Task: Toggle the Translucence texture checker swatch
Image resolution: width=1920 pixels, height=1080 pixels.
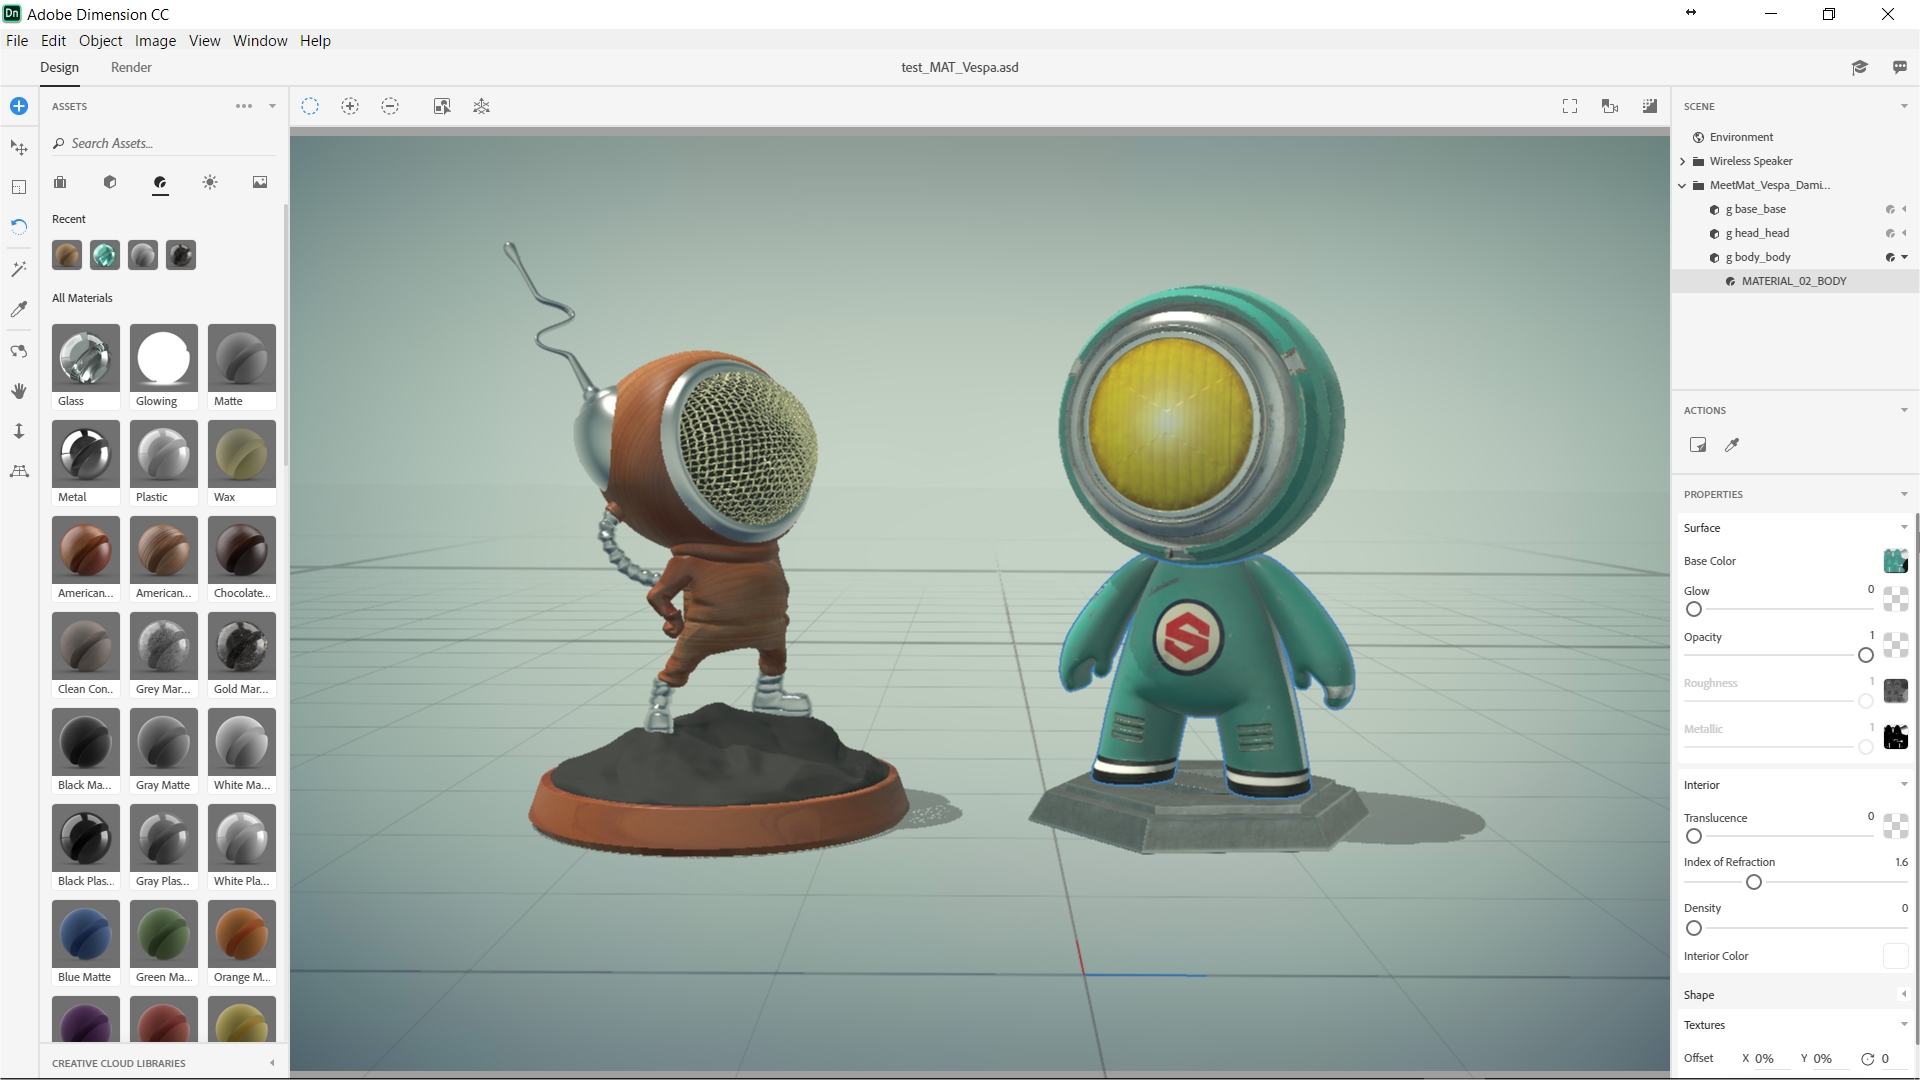Action: coord(1895,826)
